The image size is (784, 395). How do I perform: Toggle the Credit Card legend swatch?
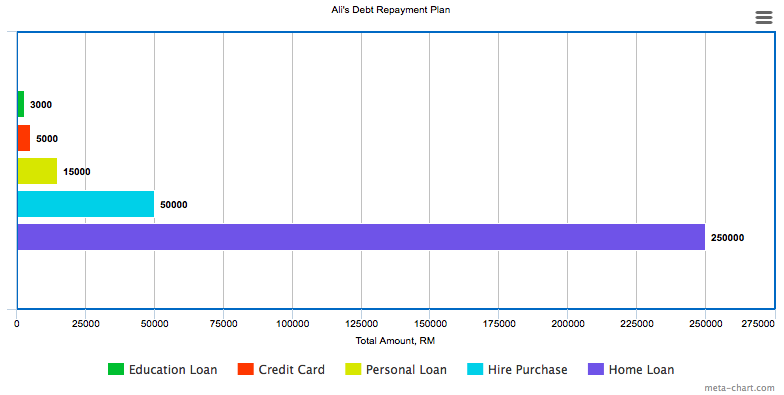(246, 369)
